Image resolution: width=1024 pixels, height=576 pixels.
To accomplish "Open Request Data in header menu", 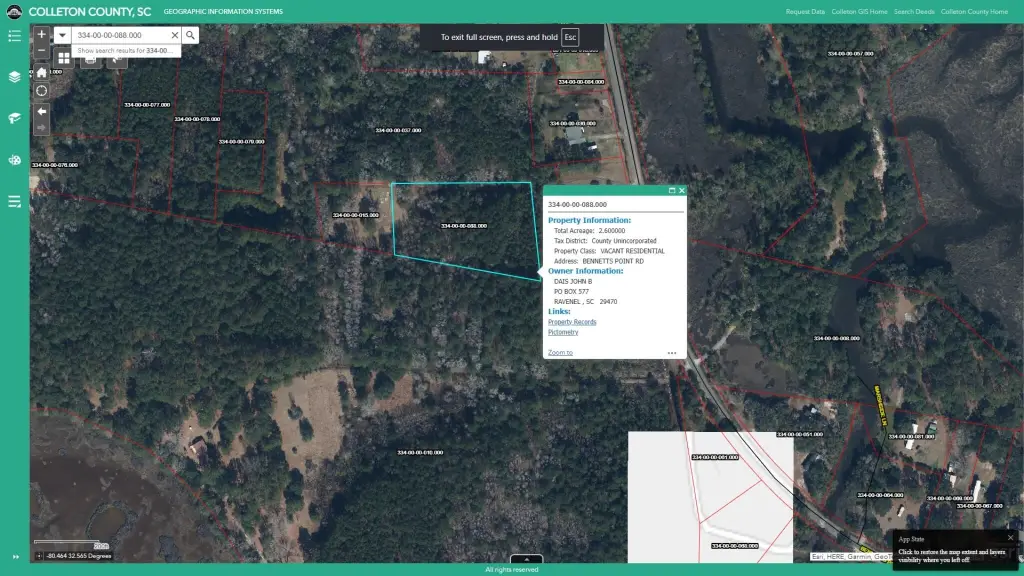I will tap(805, 12).
